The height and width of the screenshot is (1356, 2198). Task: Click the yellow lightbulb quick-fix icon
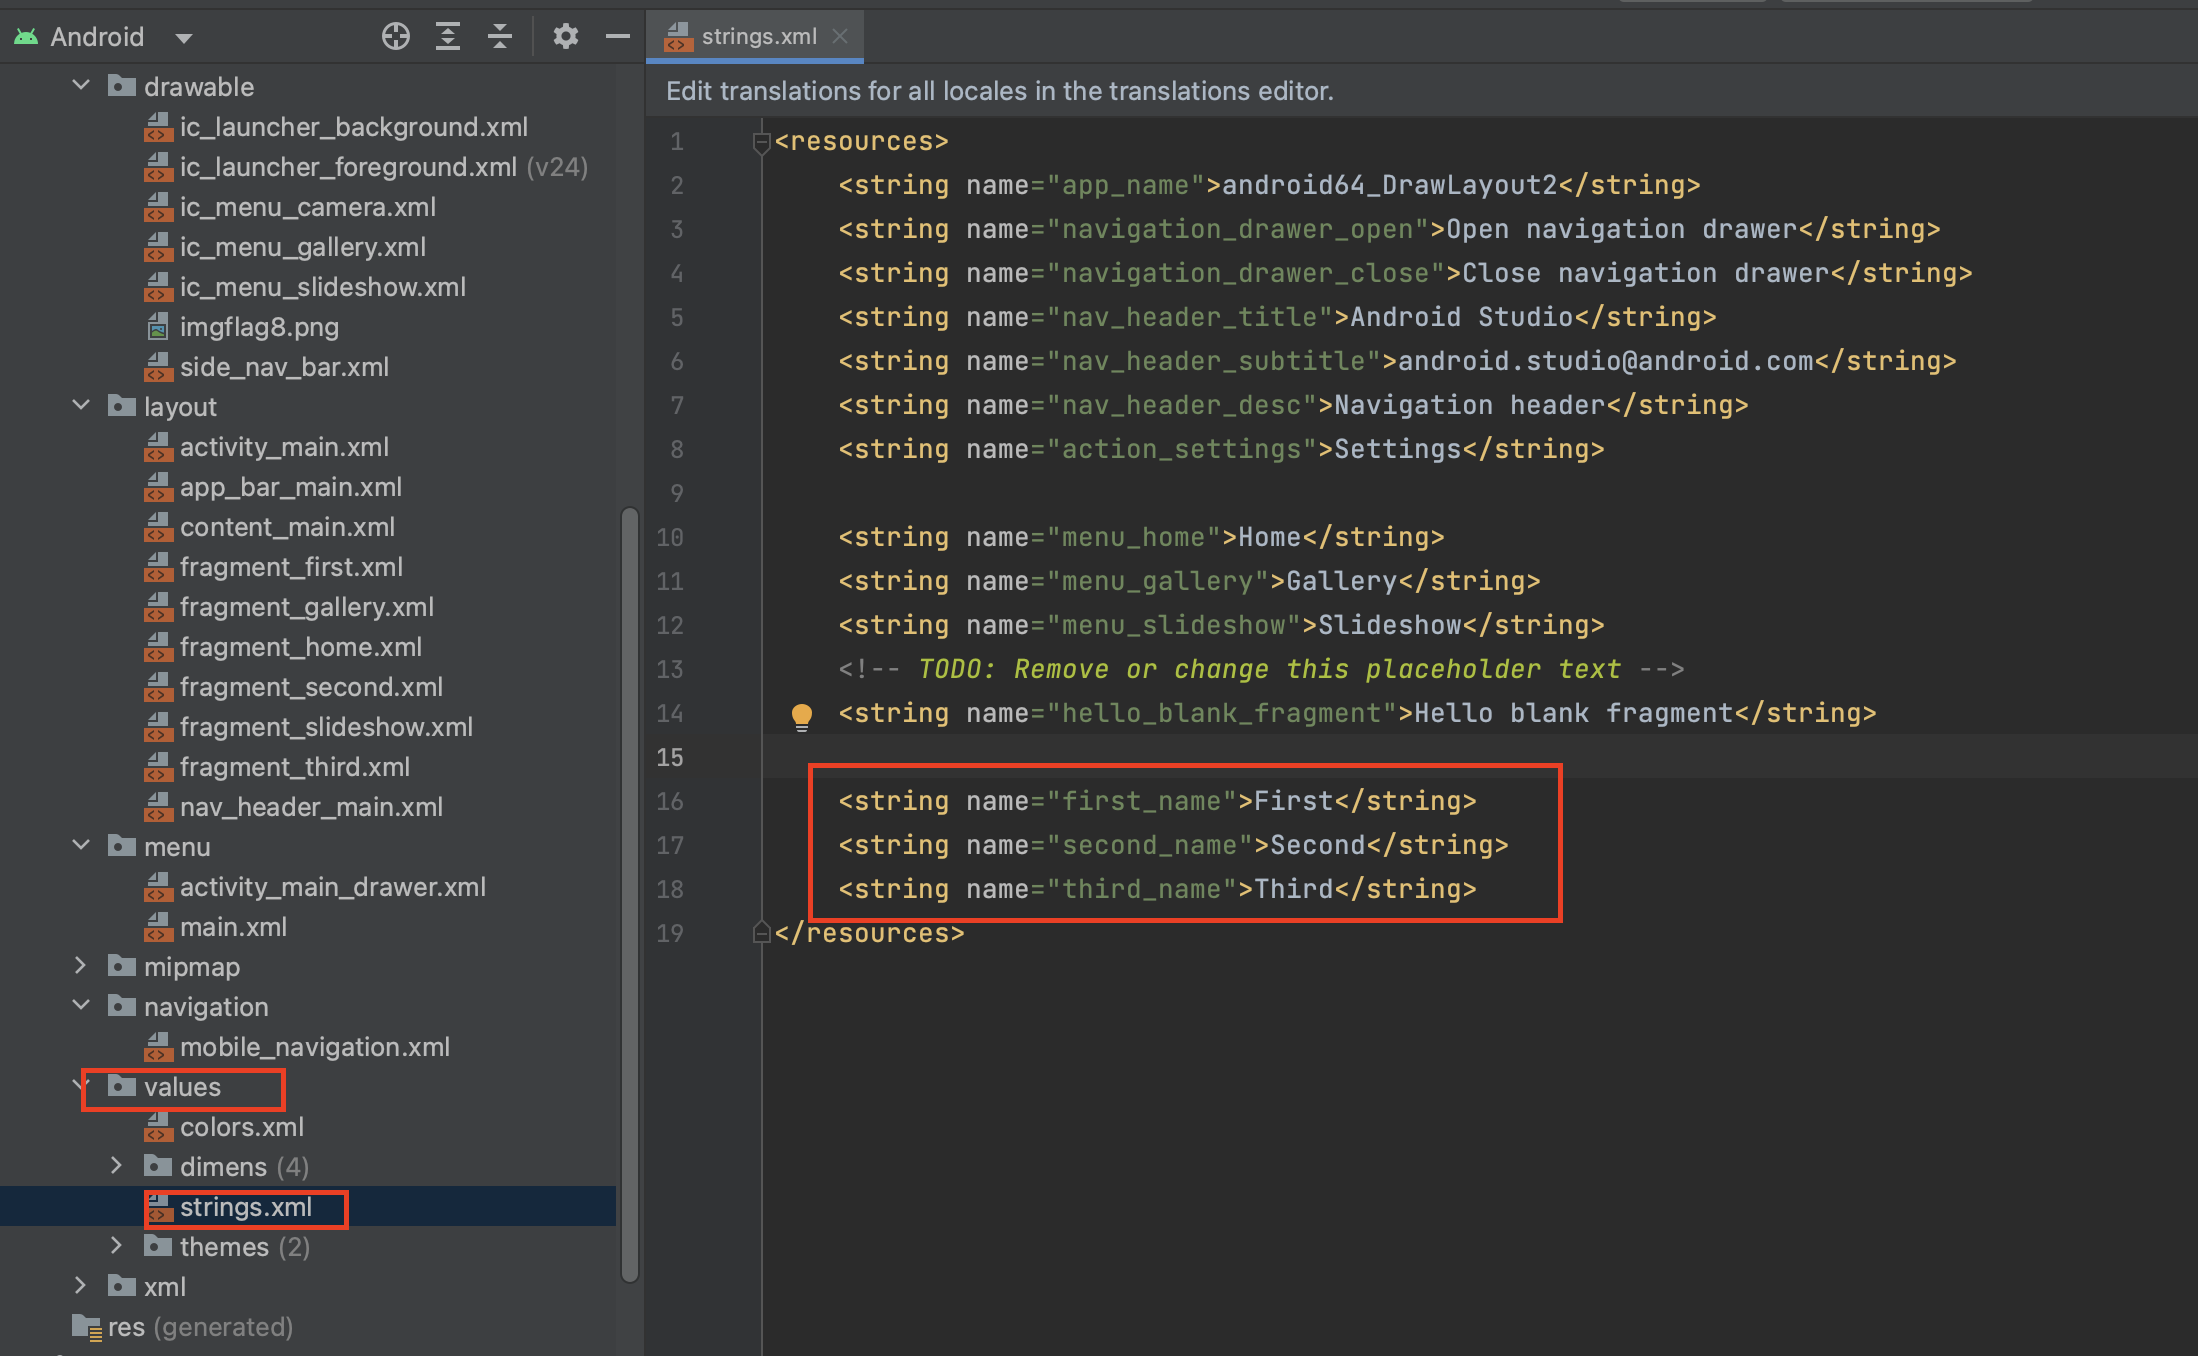click(x=802, y=715)
